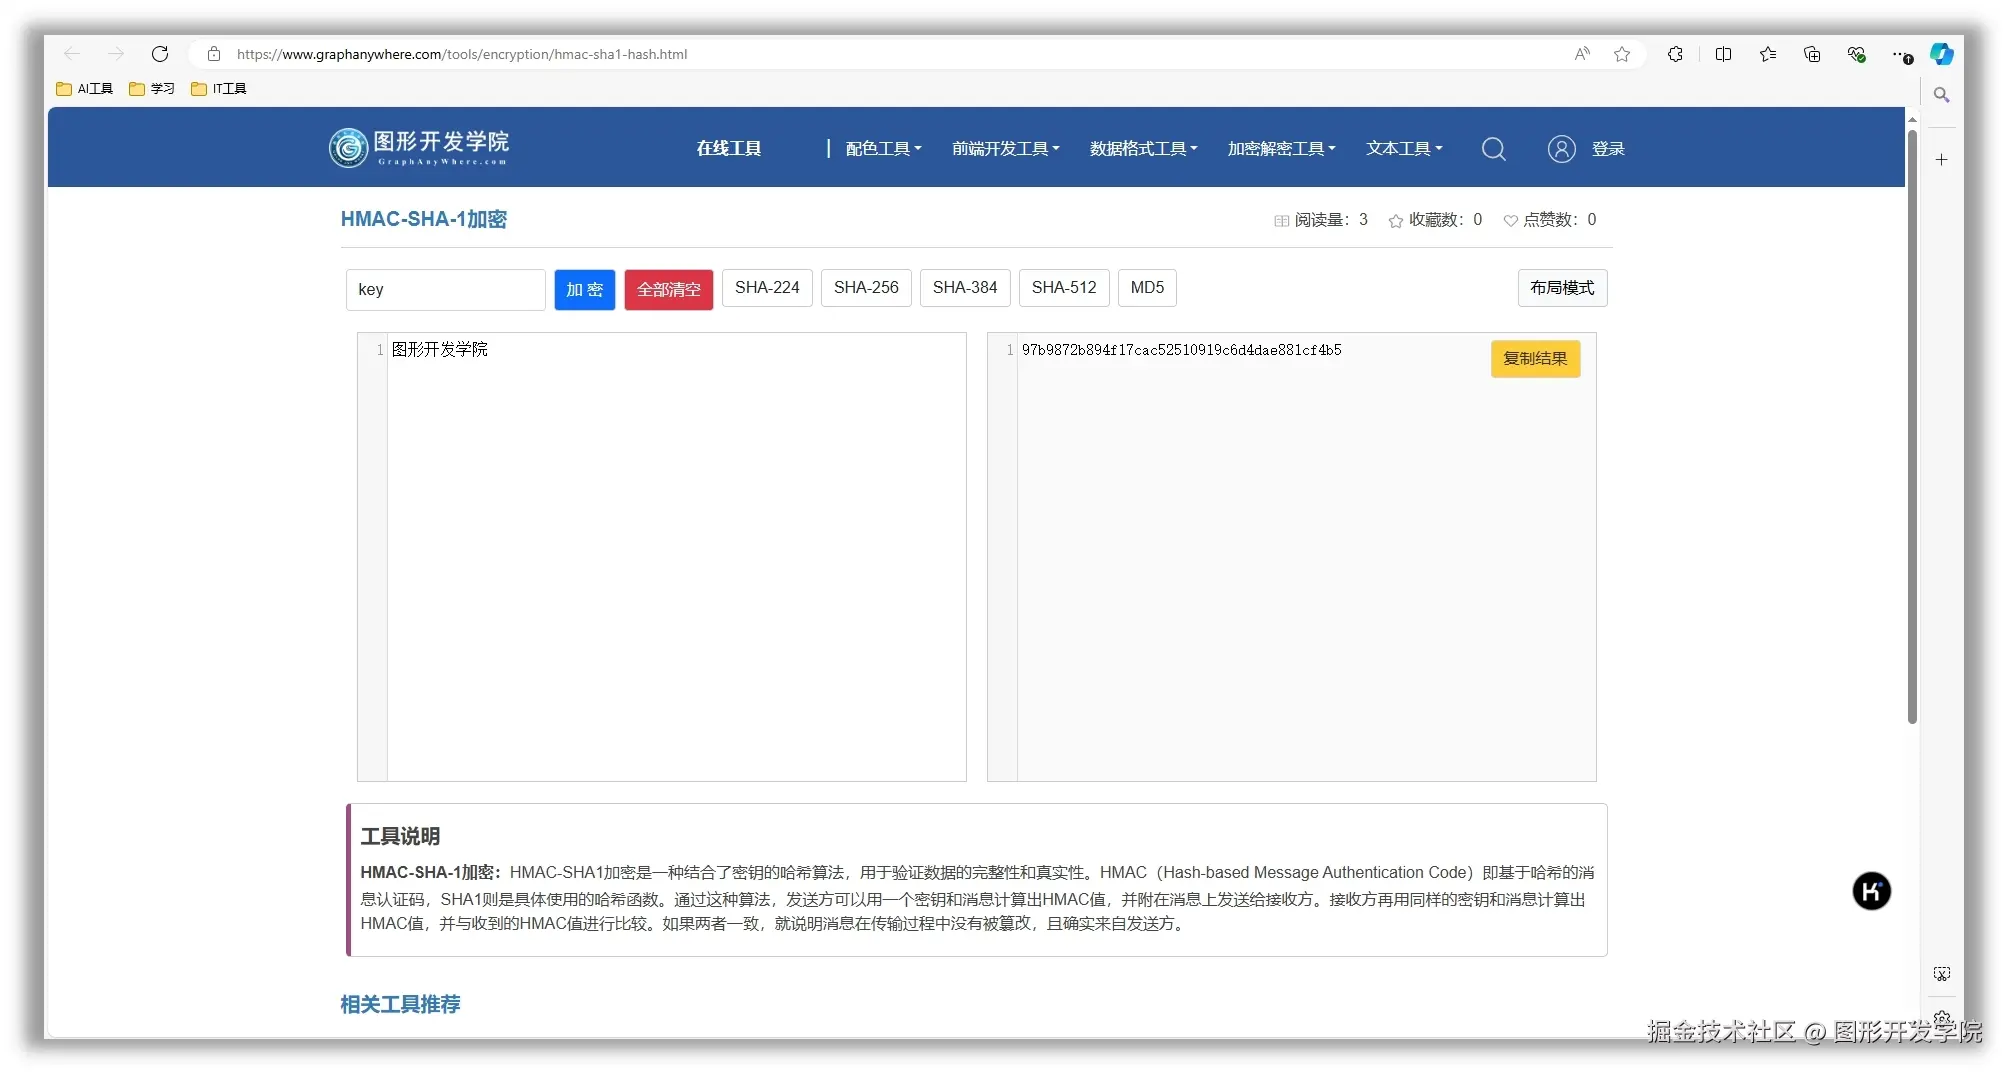This screenshot has height=1073, width=2010.
Task: Click the 收藏 star icon to favorite
Action: [1396, 220]
